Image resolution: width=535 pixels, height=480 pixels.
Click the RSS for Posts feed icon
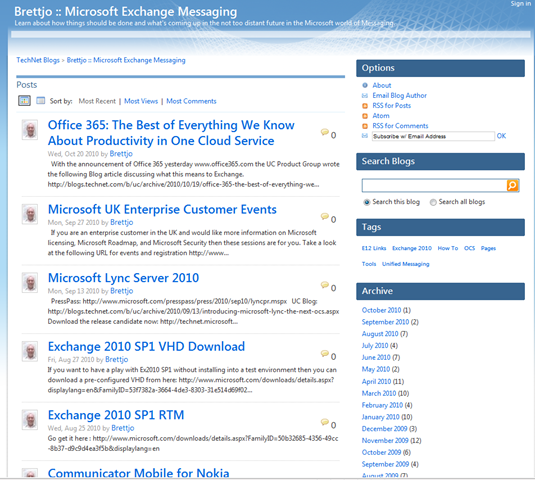365,106
